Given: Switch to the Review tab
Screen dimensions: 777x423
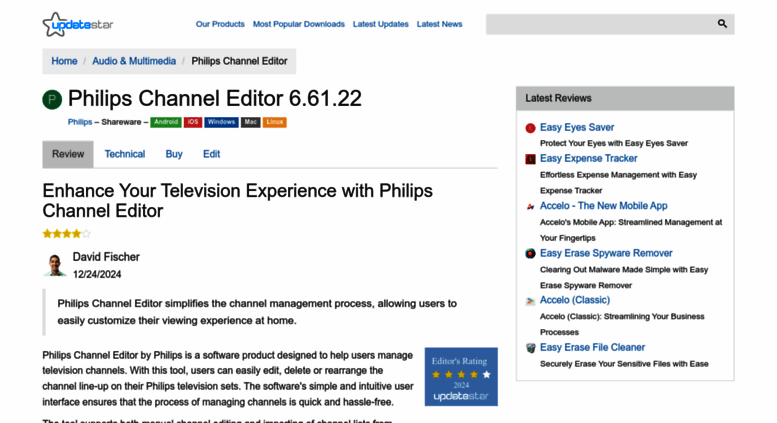Looking at the screenshot, I should pos(68,154).
